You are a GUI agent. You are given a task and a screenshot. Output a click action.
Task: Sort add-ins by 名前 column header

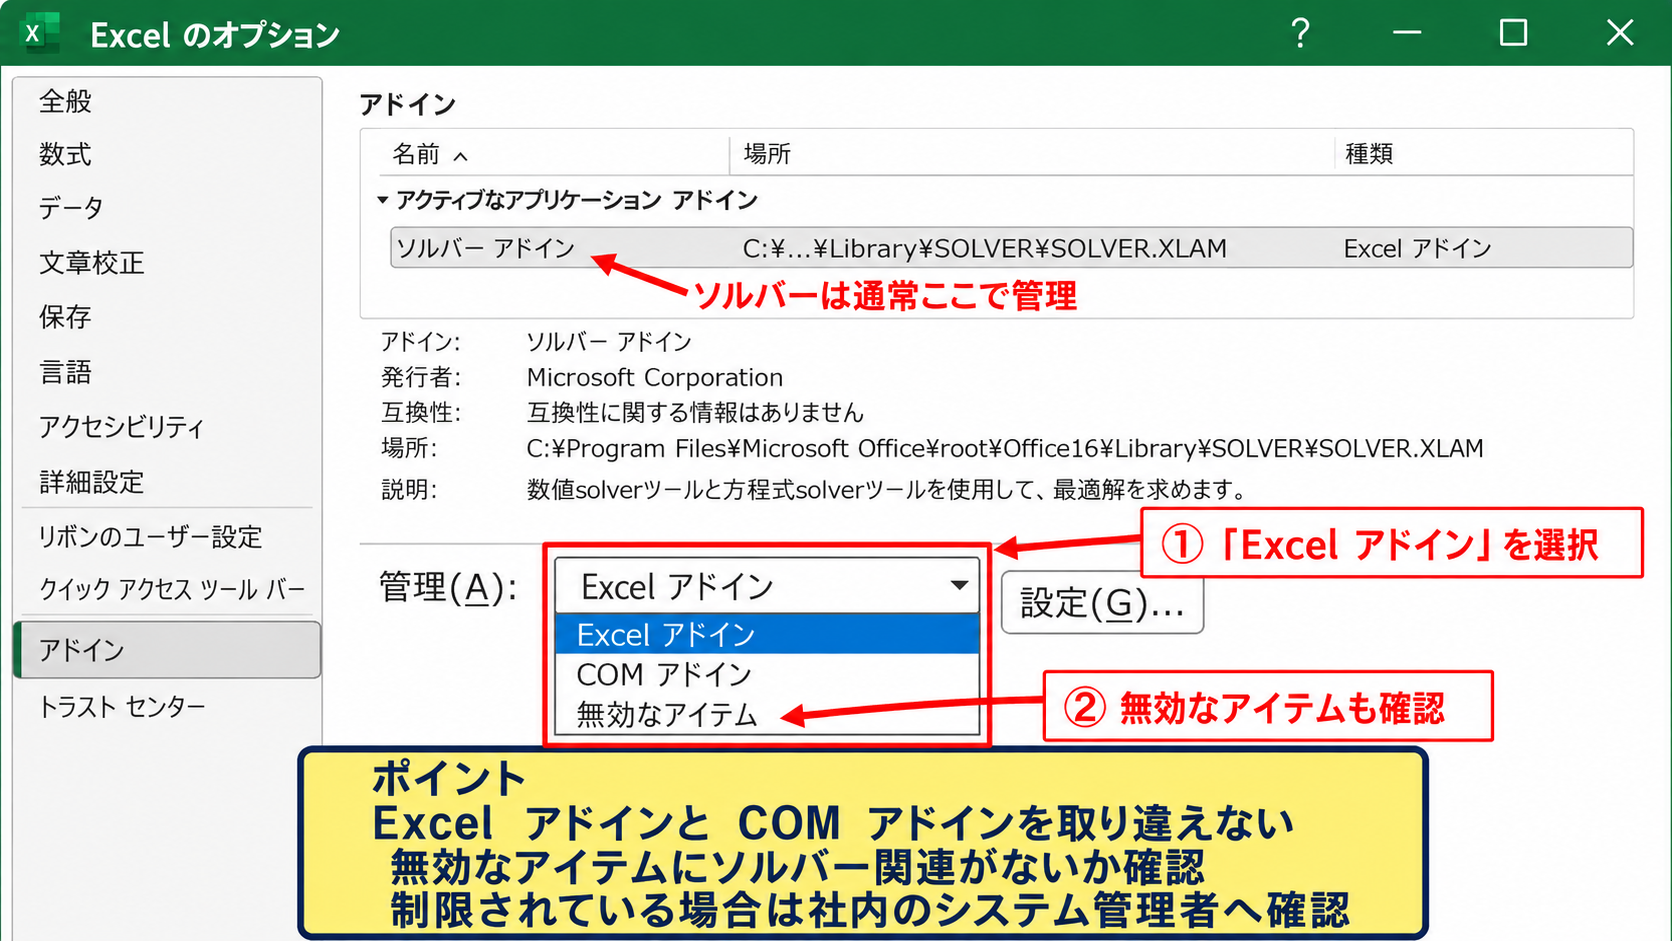pyautogui.click(x=416, y=154)
